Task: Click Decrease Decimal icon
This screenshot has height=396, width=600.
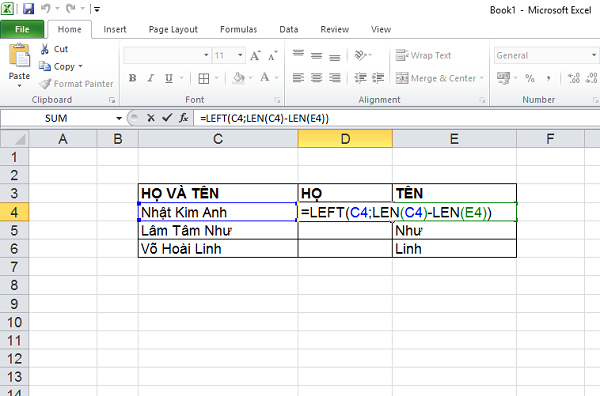Action: [x=592, y=78]
